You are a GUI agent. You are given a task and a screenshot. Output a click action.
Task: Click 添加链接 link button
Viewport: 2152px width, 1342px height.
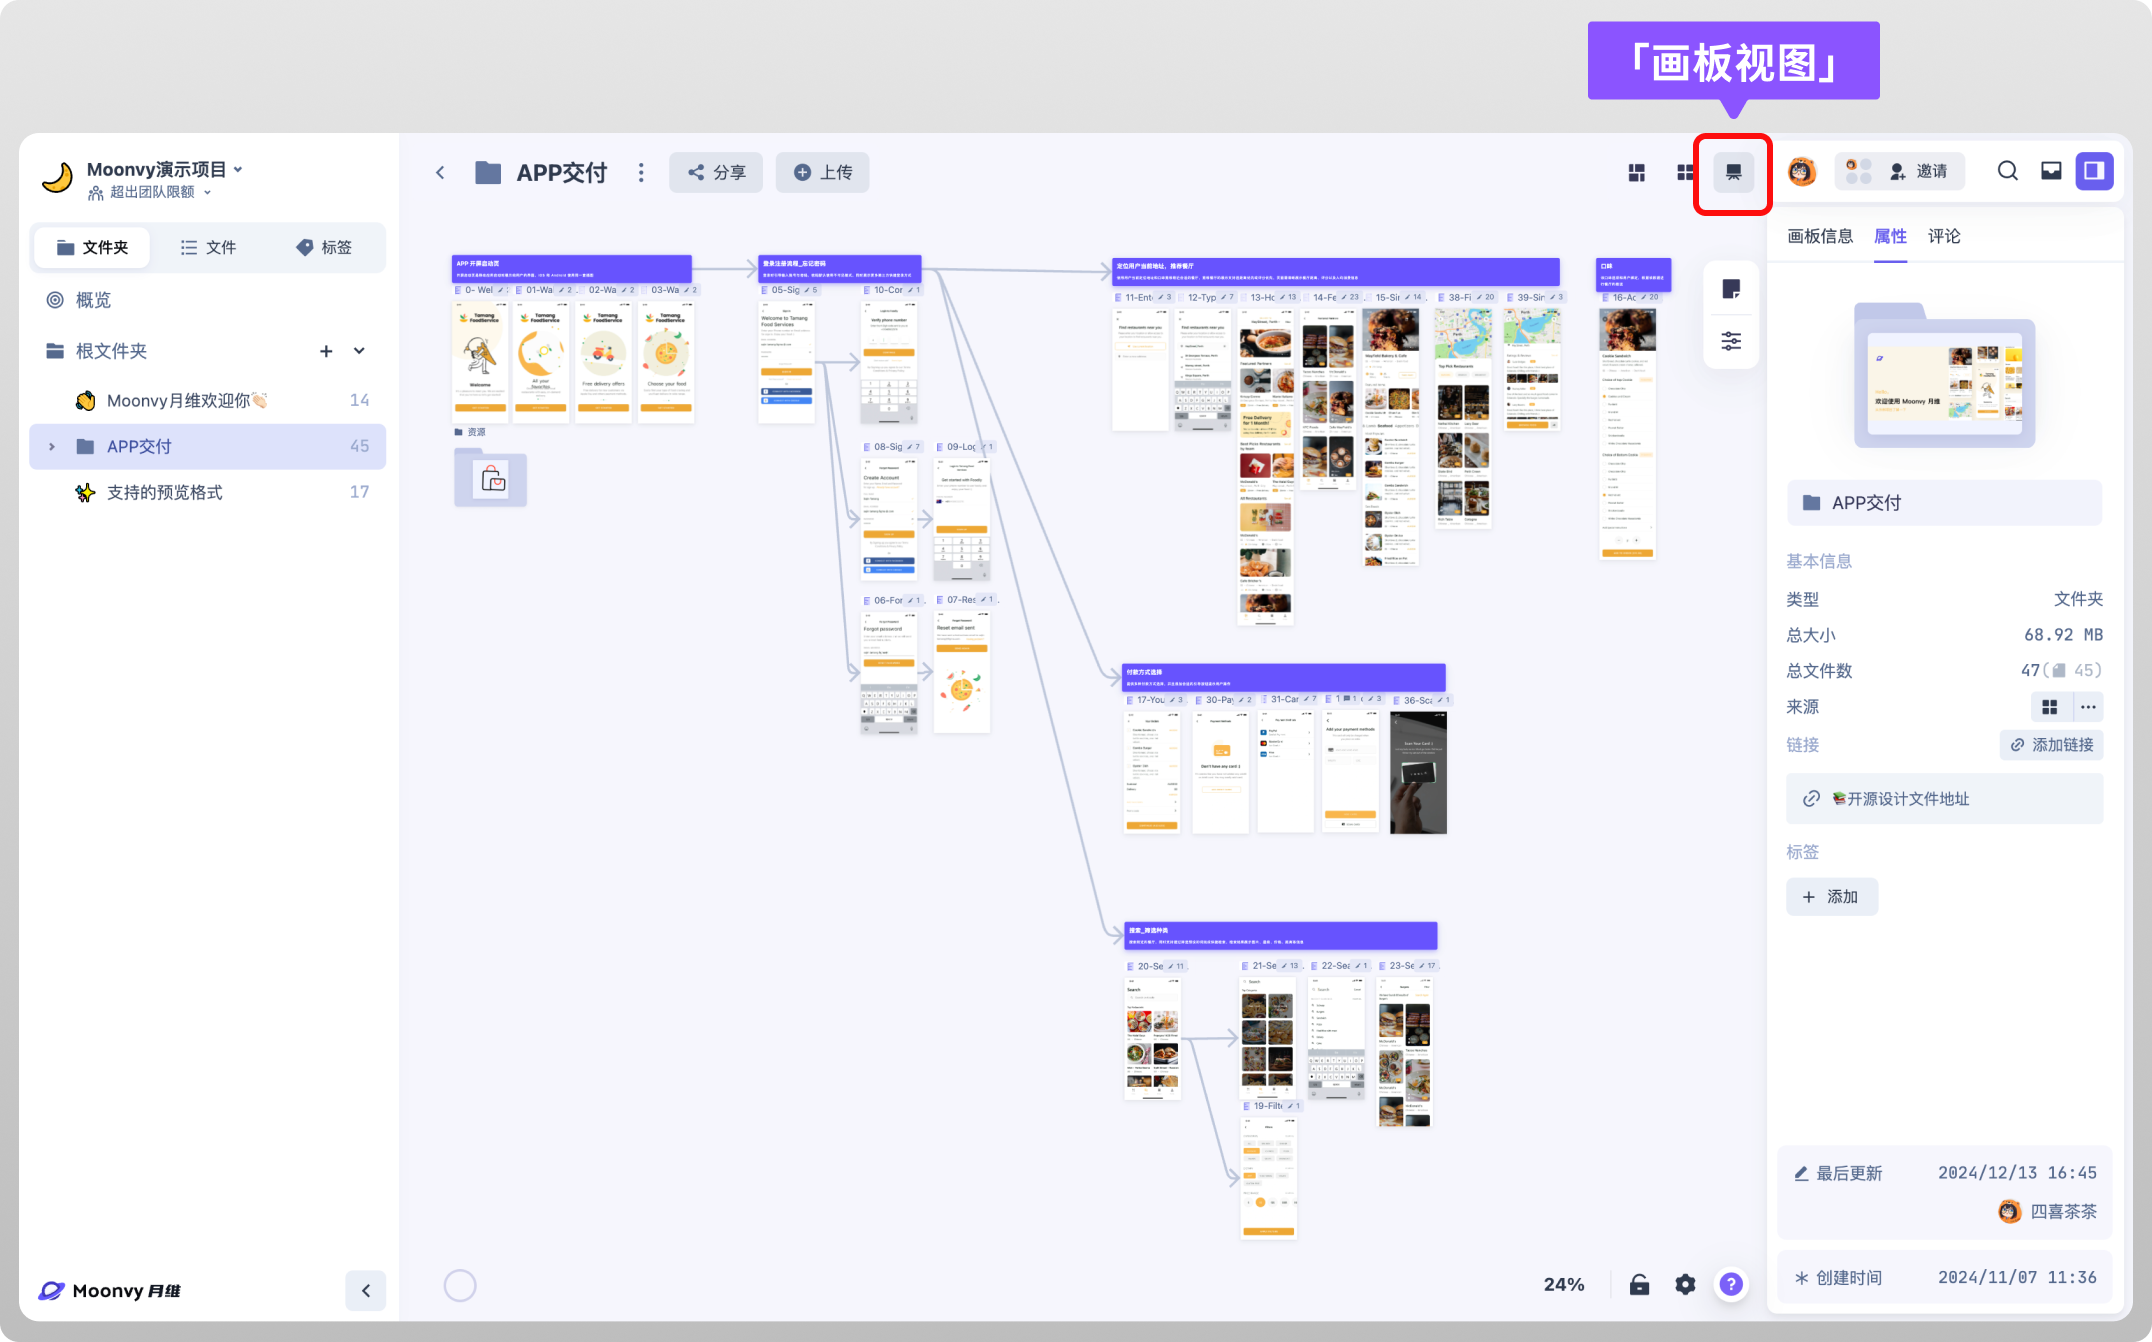(x=2051, y=745)
